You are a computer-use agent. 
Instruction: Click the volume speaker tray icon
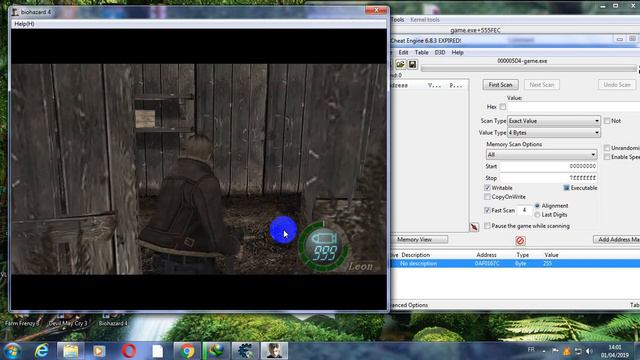click(589, 351)
